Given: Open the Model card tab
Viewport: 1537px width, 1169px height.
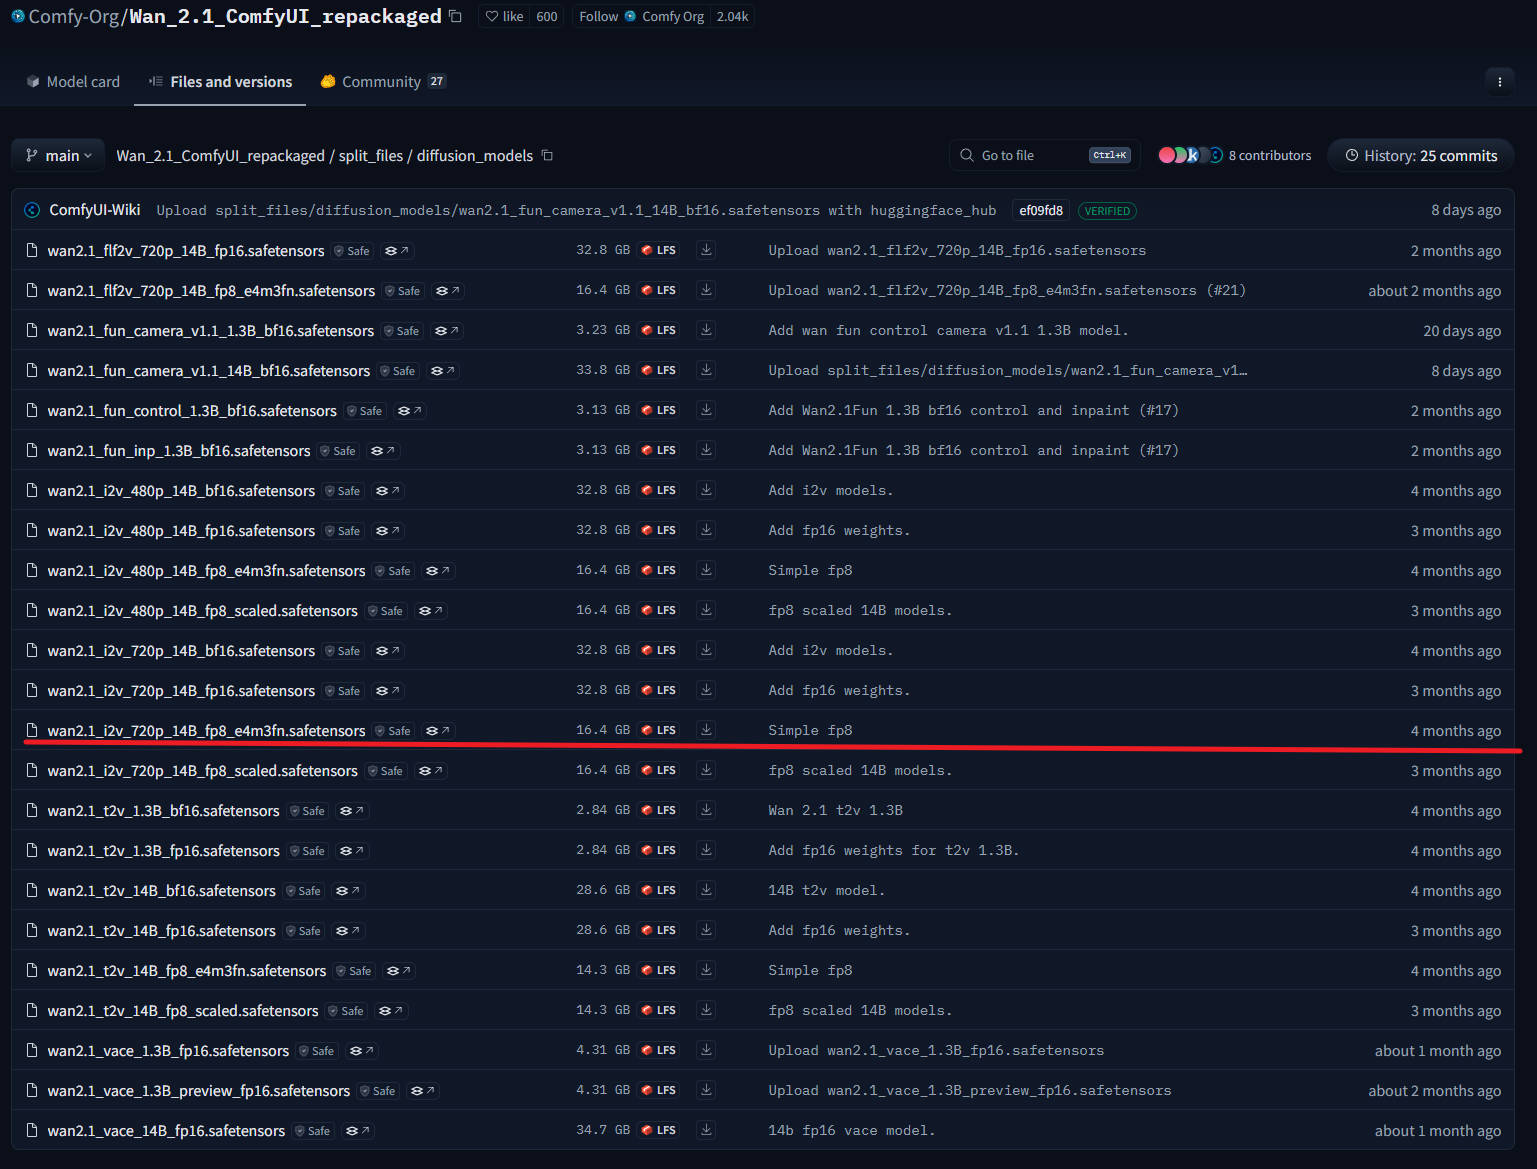Looking at the screenshot, I should coord(73,82).
